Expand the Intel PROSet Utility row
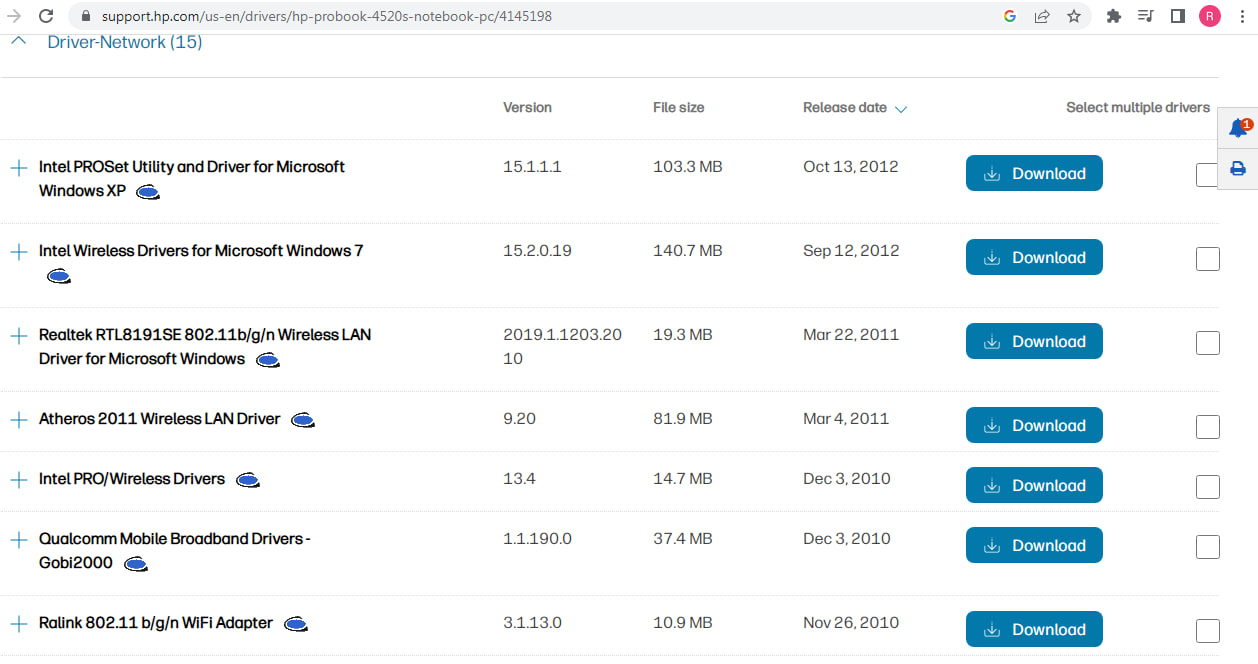 [18, 168]
